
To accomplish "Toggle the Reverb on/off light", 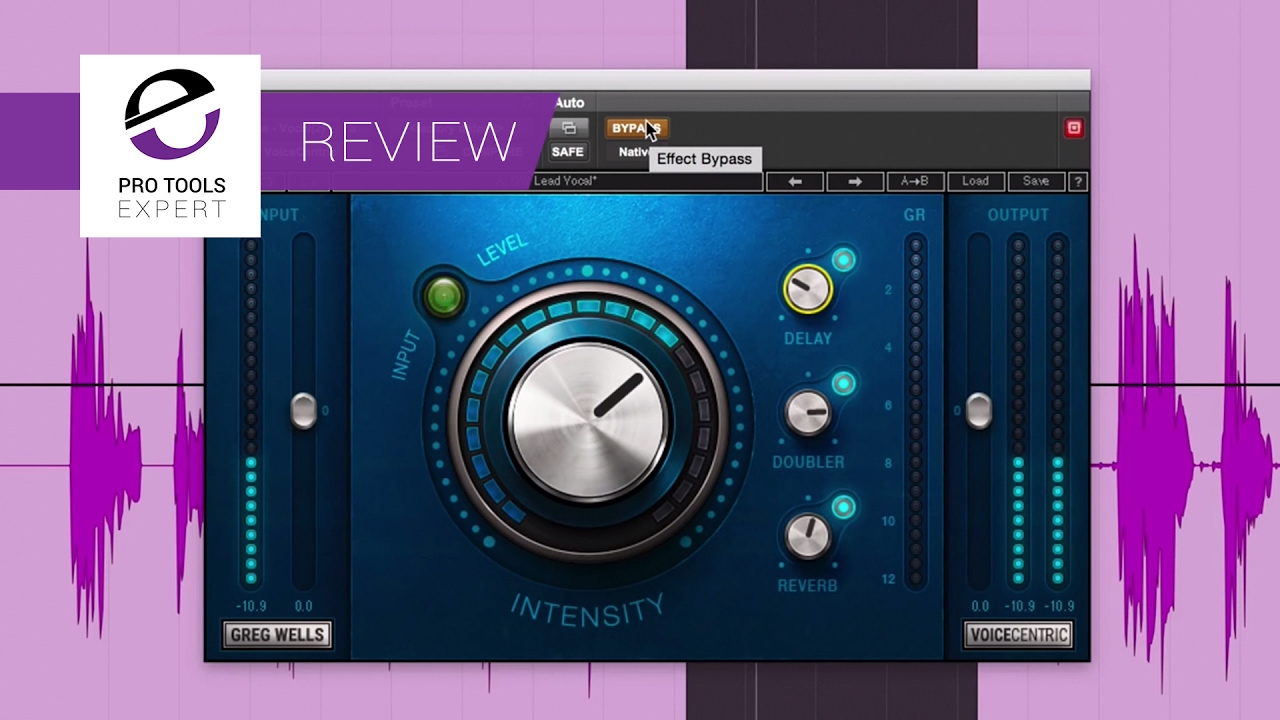I will [843, 507].
